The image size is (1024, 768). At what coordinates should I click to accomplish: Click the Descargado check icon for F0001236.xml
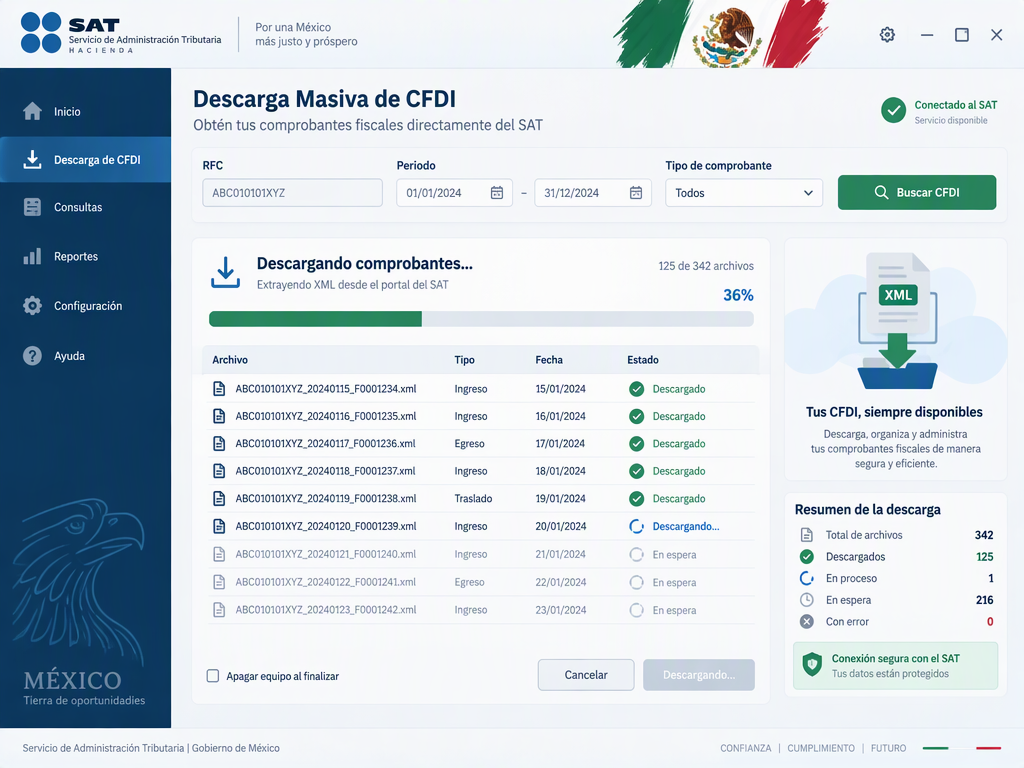636,444
